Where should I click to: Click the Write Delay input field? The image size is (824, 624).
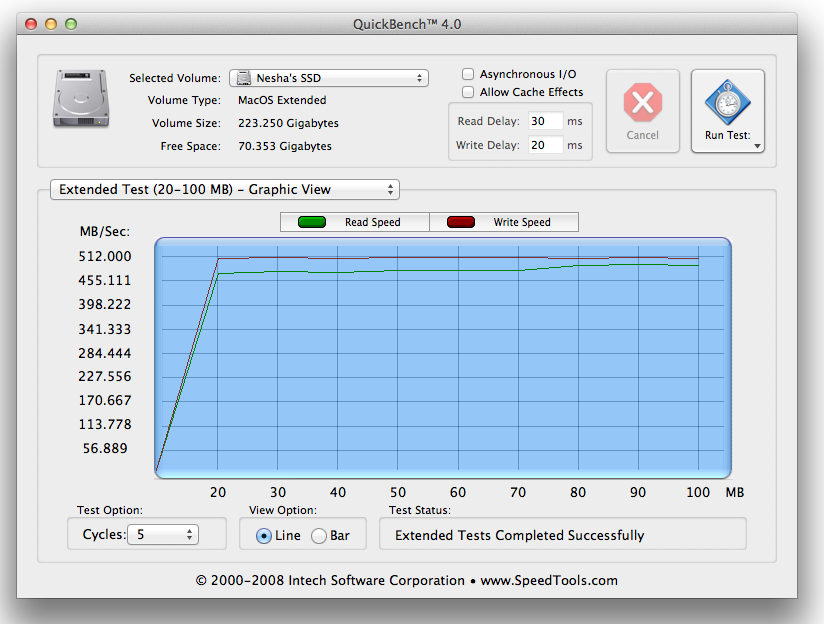coord(545,145)
